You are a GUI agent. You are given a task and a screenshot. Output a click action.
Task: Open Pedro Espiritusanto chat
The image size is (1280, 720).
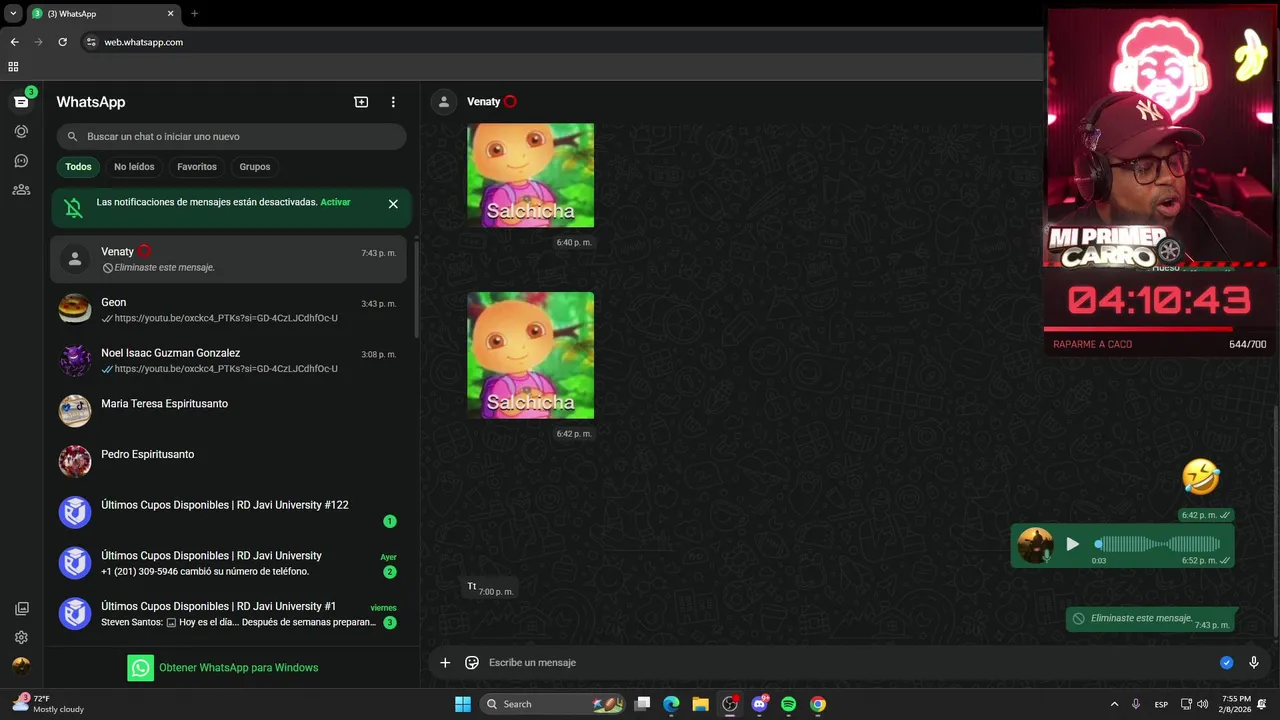229,462
